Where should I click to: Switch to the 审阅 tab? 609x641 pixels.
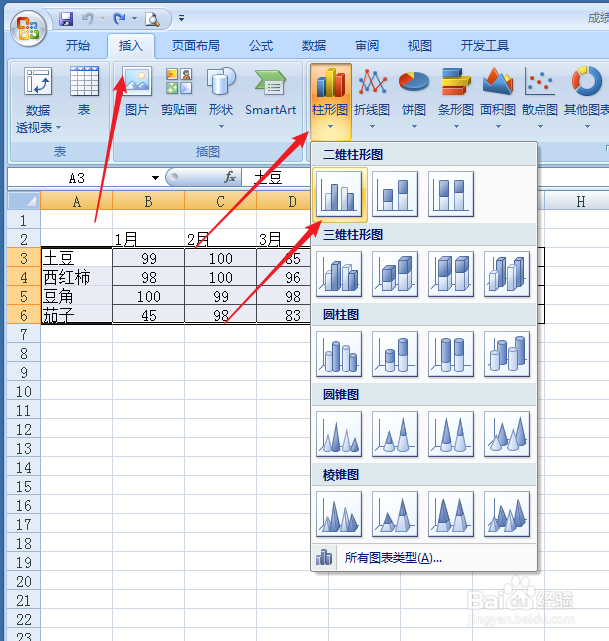point(367,45)
